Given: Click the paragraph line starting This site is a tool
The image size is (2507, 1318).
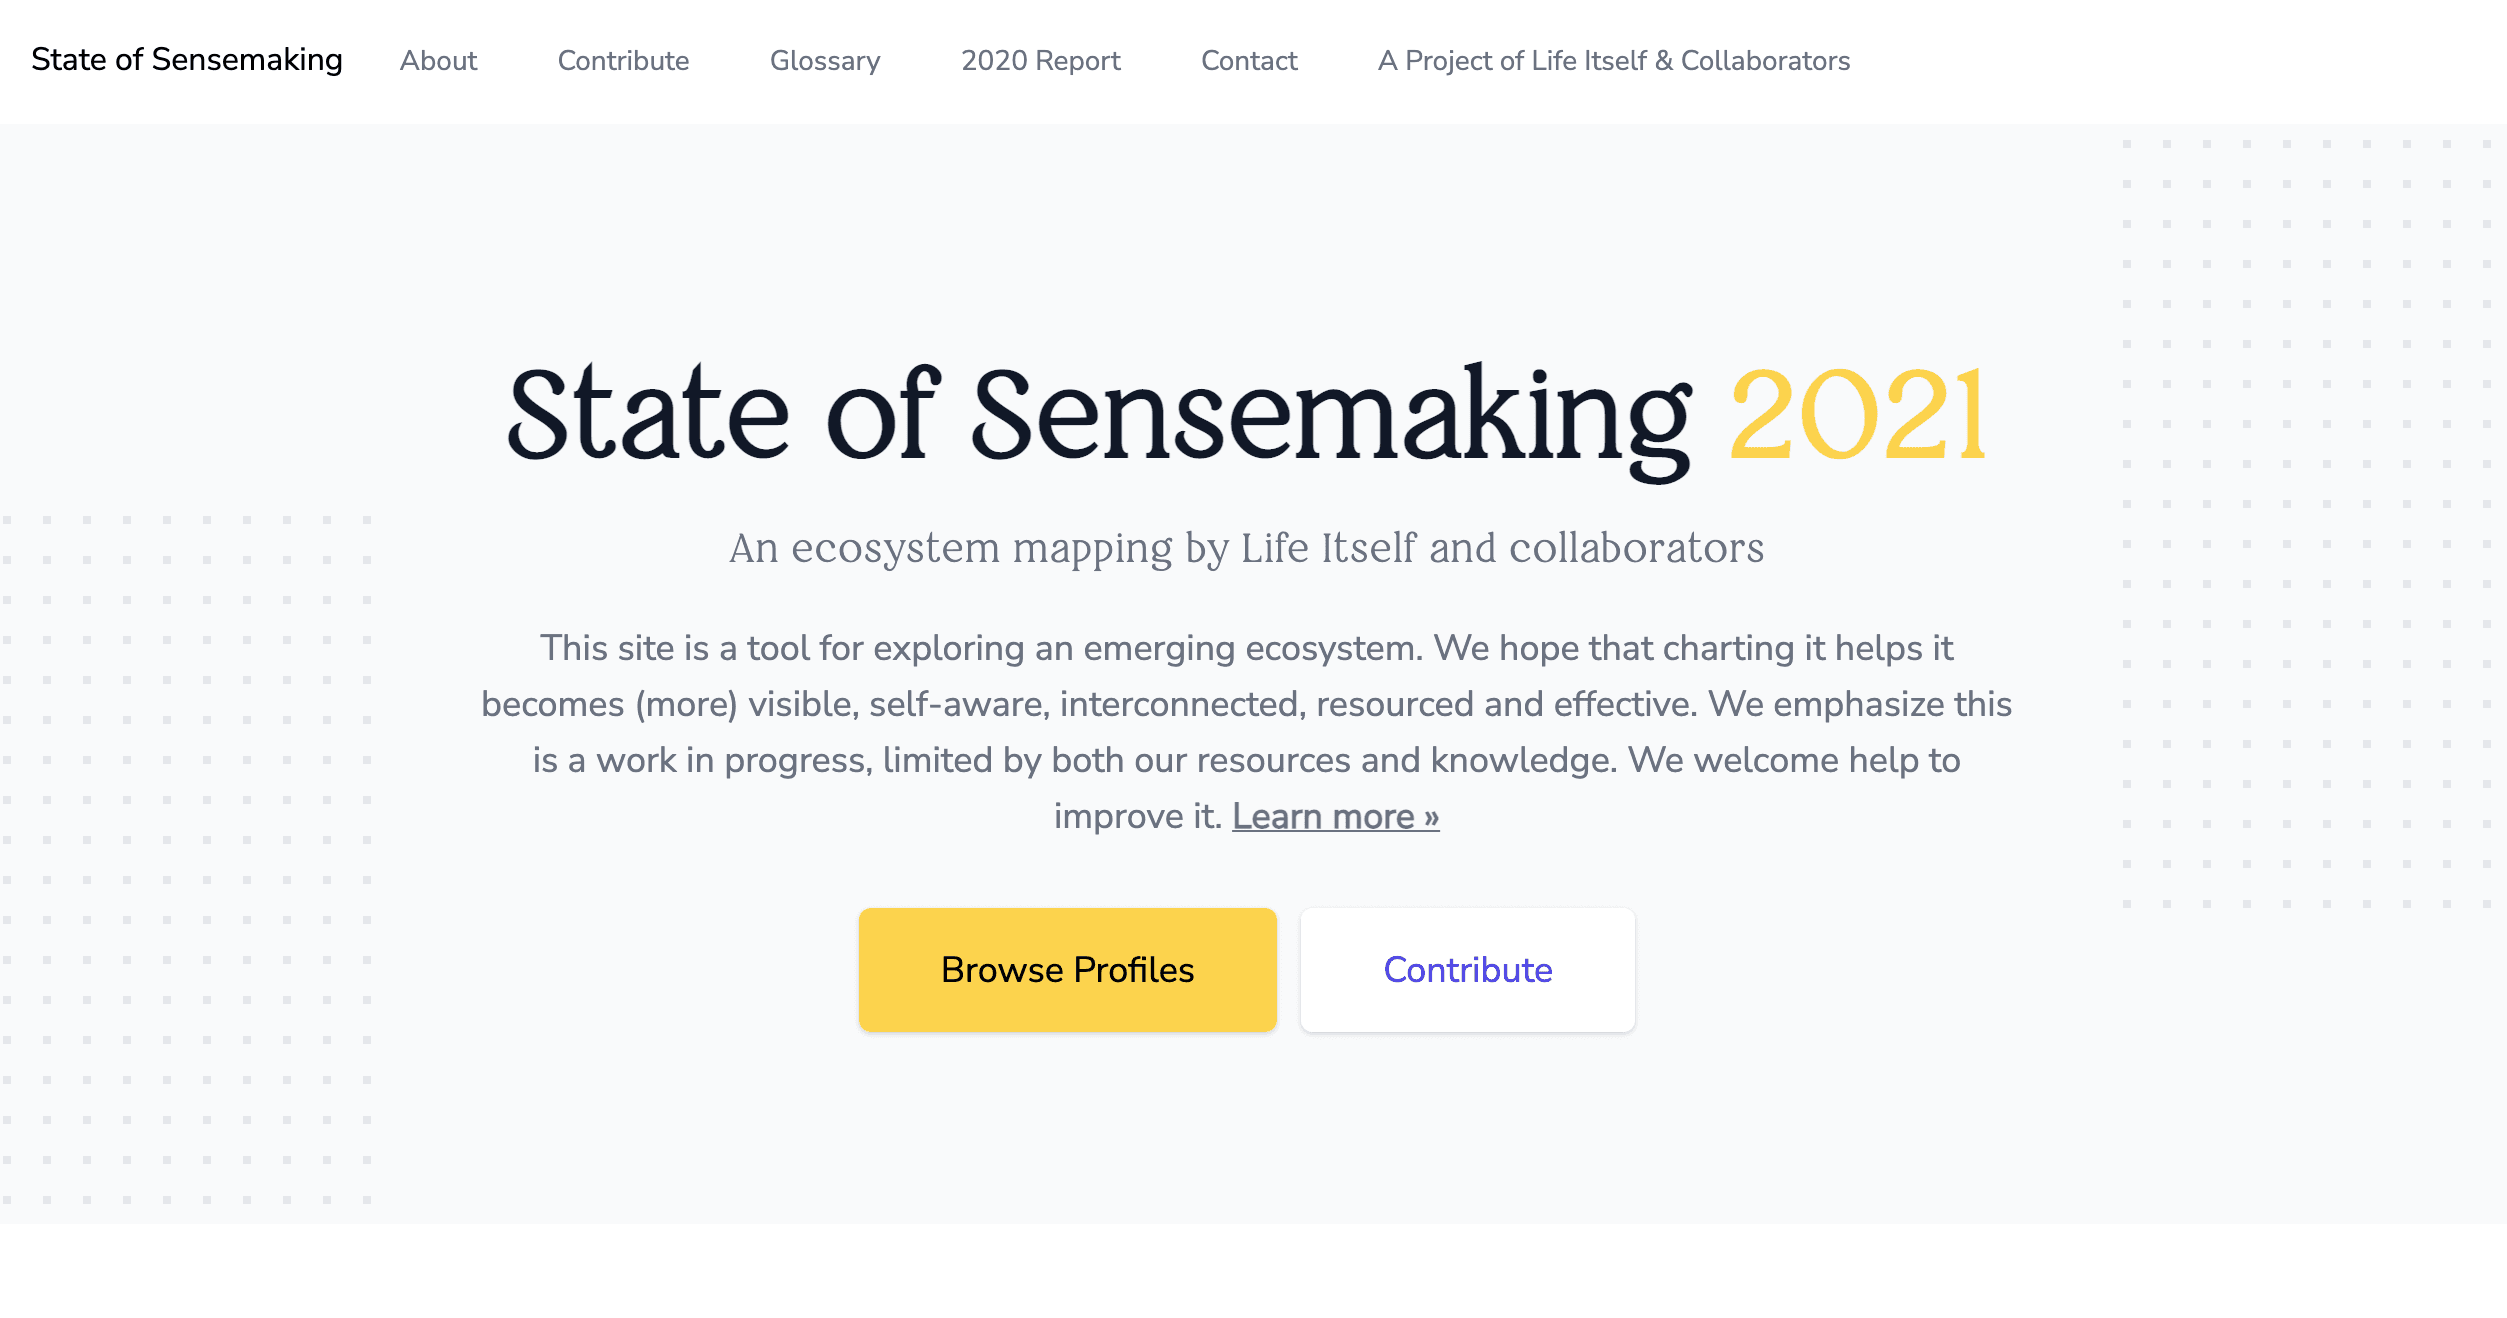Looking at the screenshot, I should [1246, 648].
